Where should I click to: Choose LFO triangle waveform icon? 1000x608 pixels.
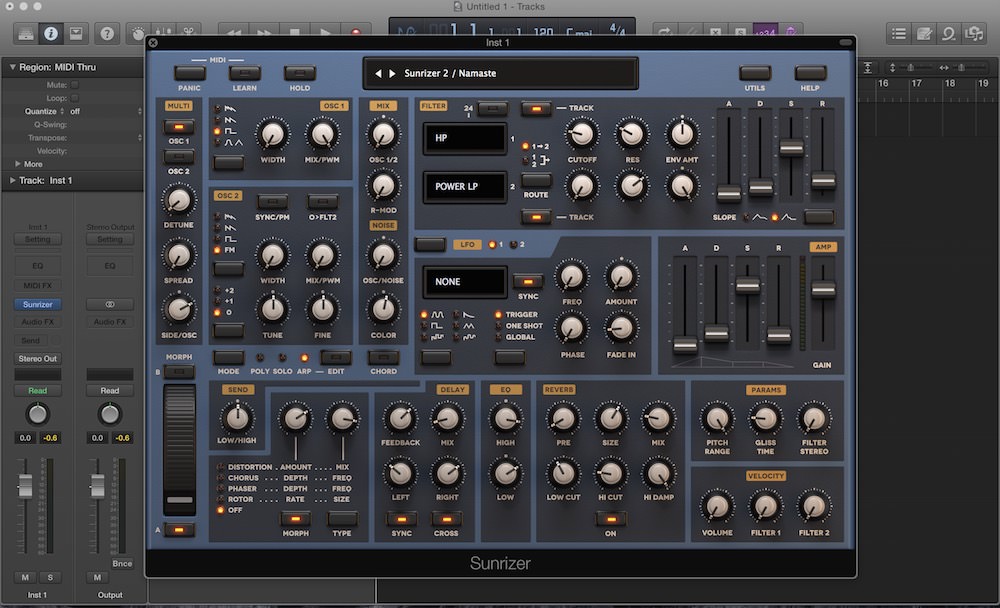click(x=469, y=326)
